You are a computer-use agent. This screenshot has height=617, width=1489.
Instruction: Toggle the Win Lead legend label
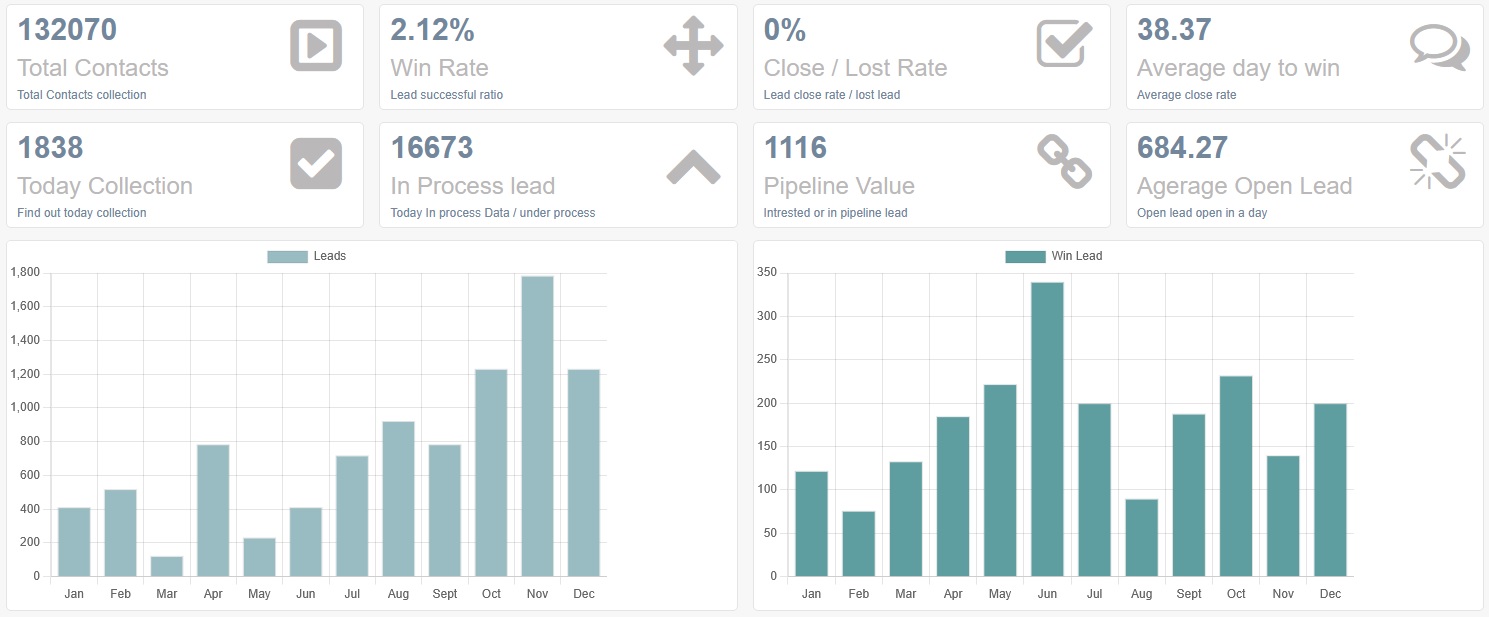1077,256
